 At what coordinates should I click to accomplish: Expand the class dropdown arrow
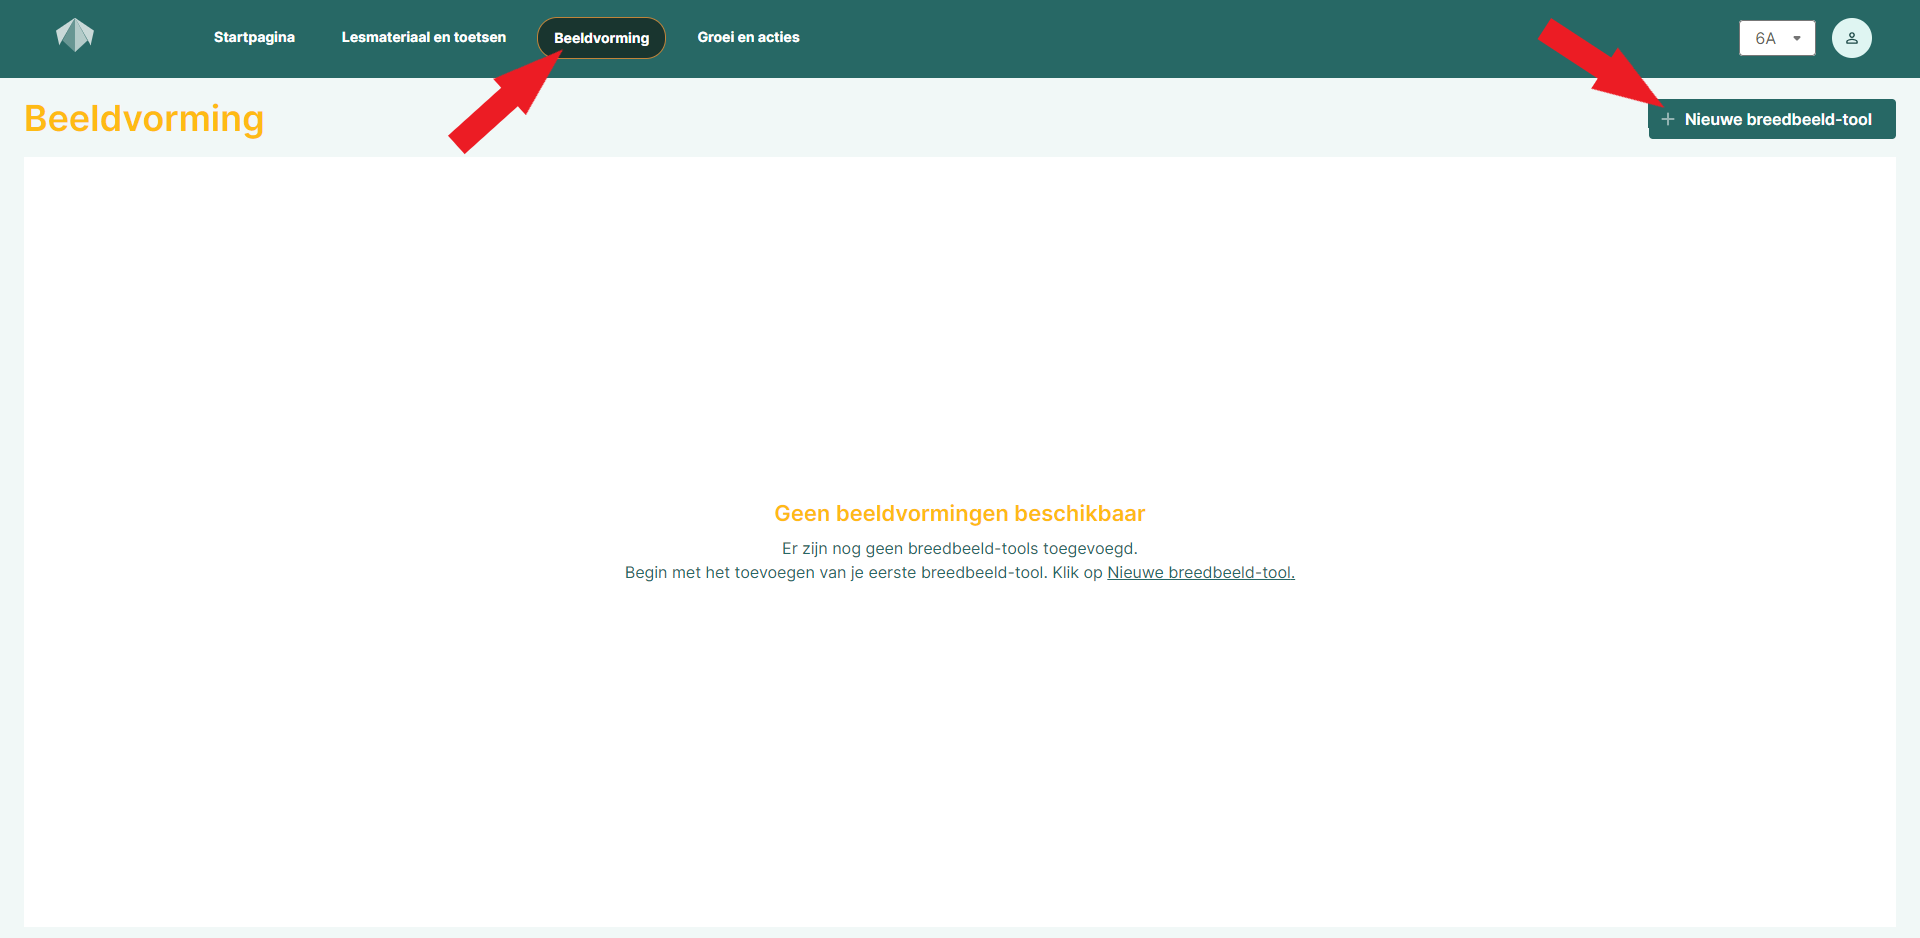[1797, 37]
